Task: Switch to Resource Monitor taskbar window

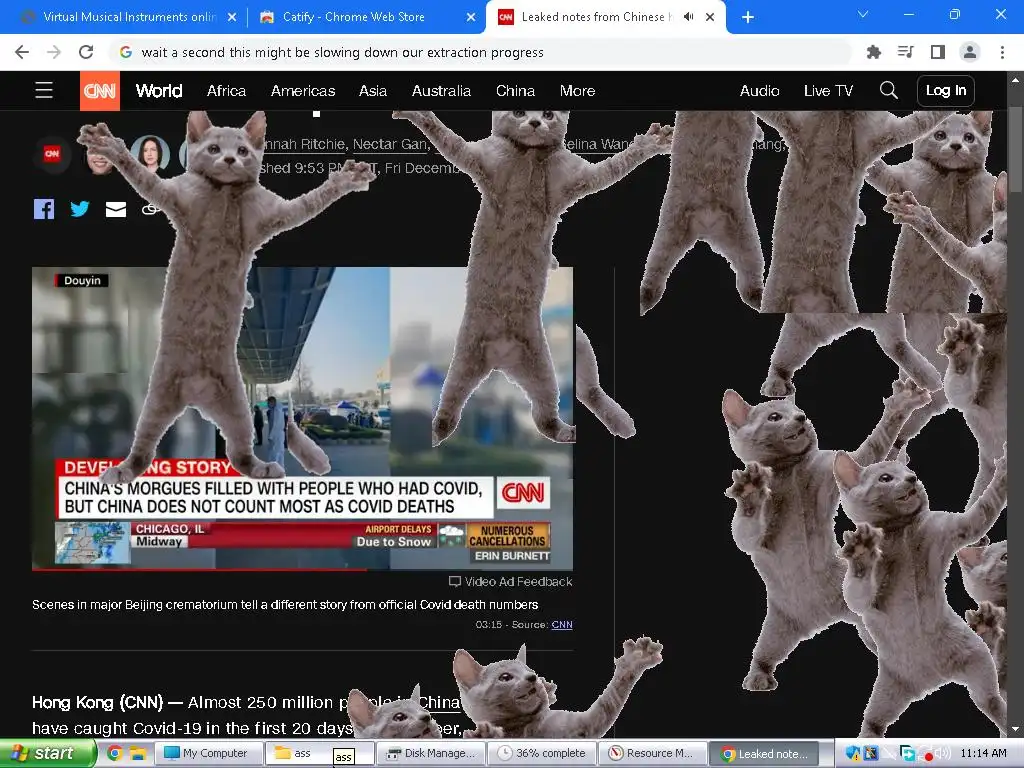Action: (x=653, y=753)
